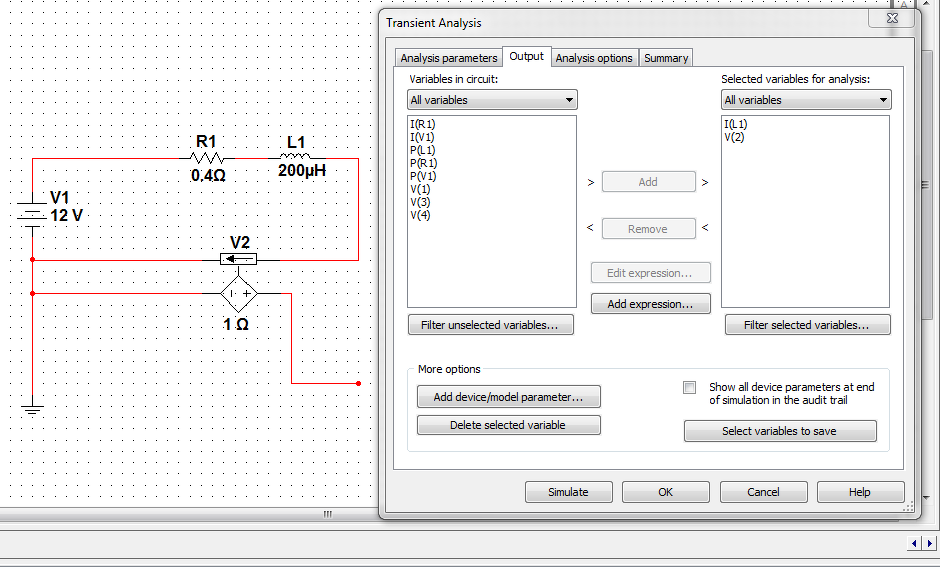Click the Simulate button
This screenshot has width=940, height=583.
[x=568, y=492]
